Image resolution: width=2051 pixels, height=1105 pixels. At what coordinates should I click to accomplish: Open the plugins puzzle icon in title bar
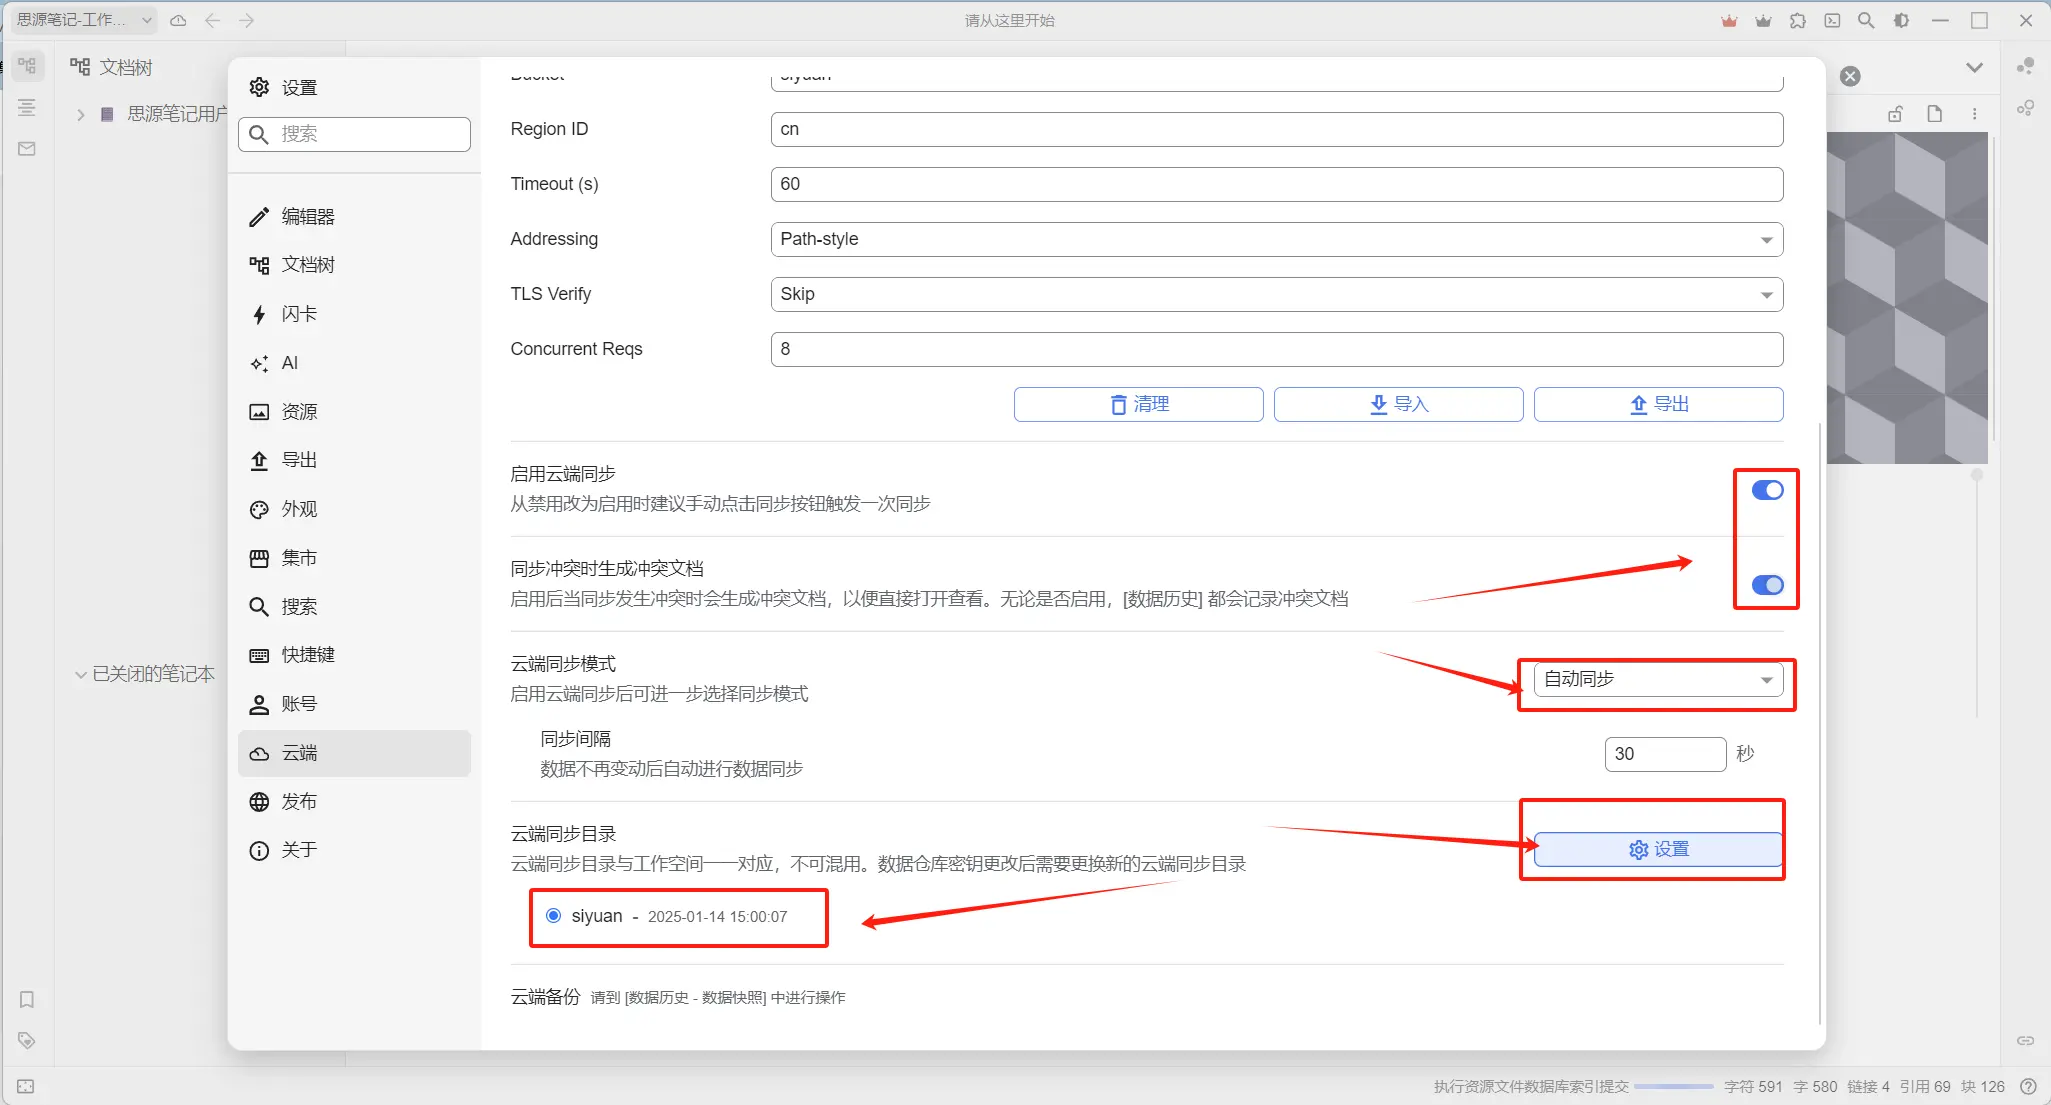(x=1798, y=20)
